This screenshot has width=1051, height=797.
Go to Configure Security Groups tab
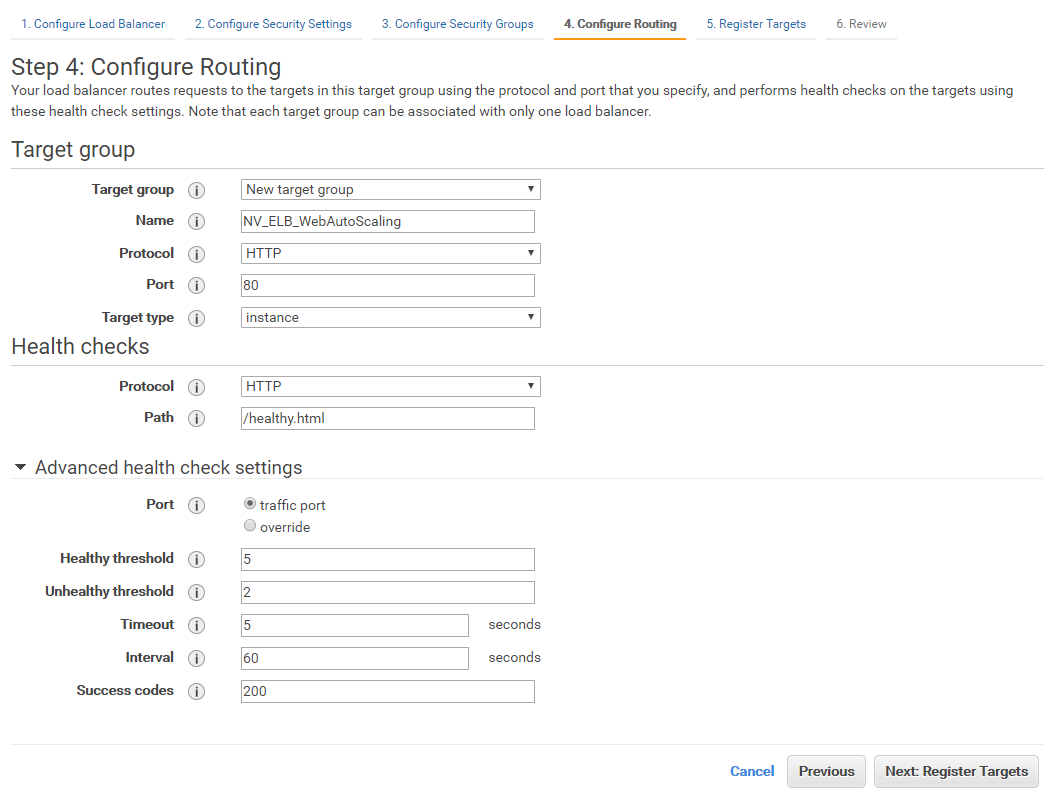pyautogui.click(x=457, y=24)
